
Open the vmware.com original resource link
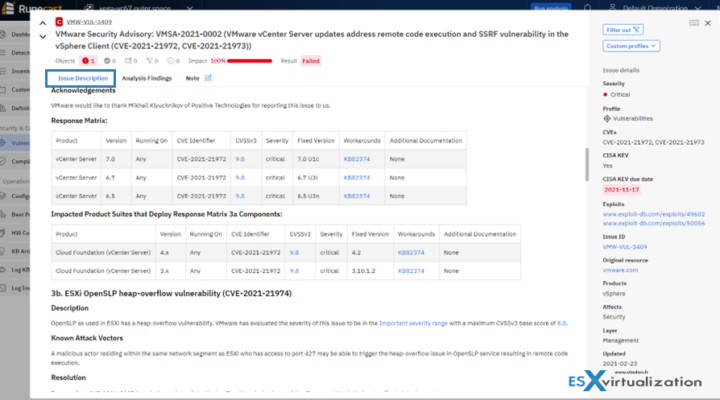(620, 270)
